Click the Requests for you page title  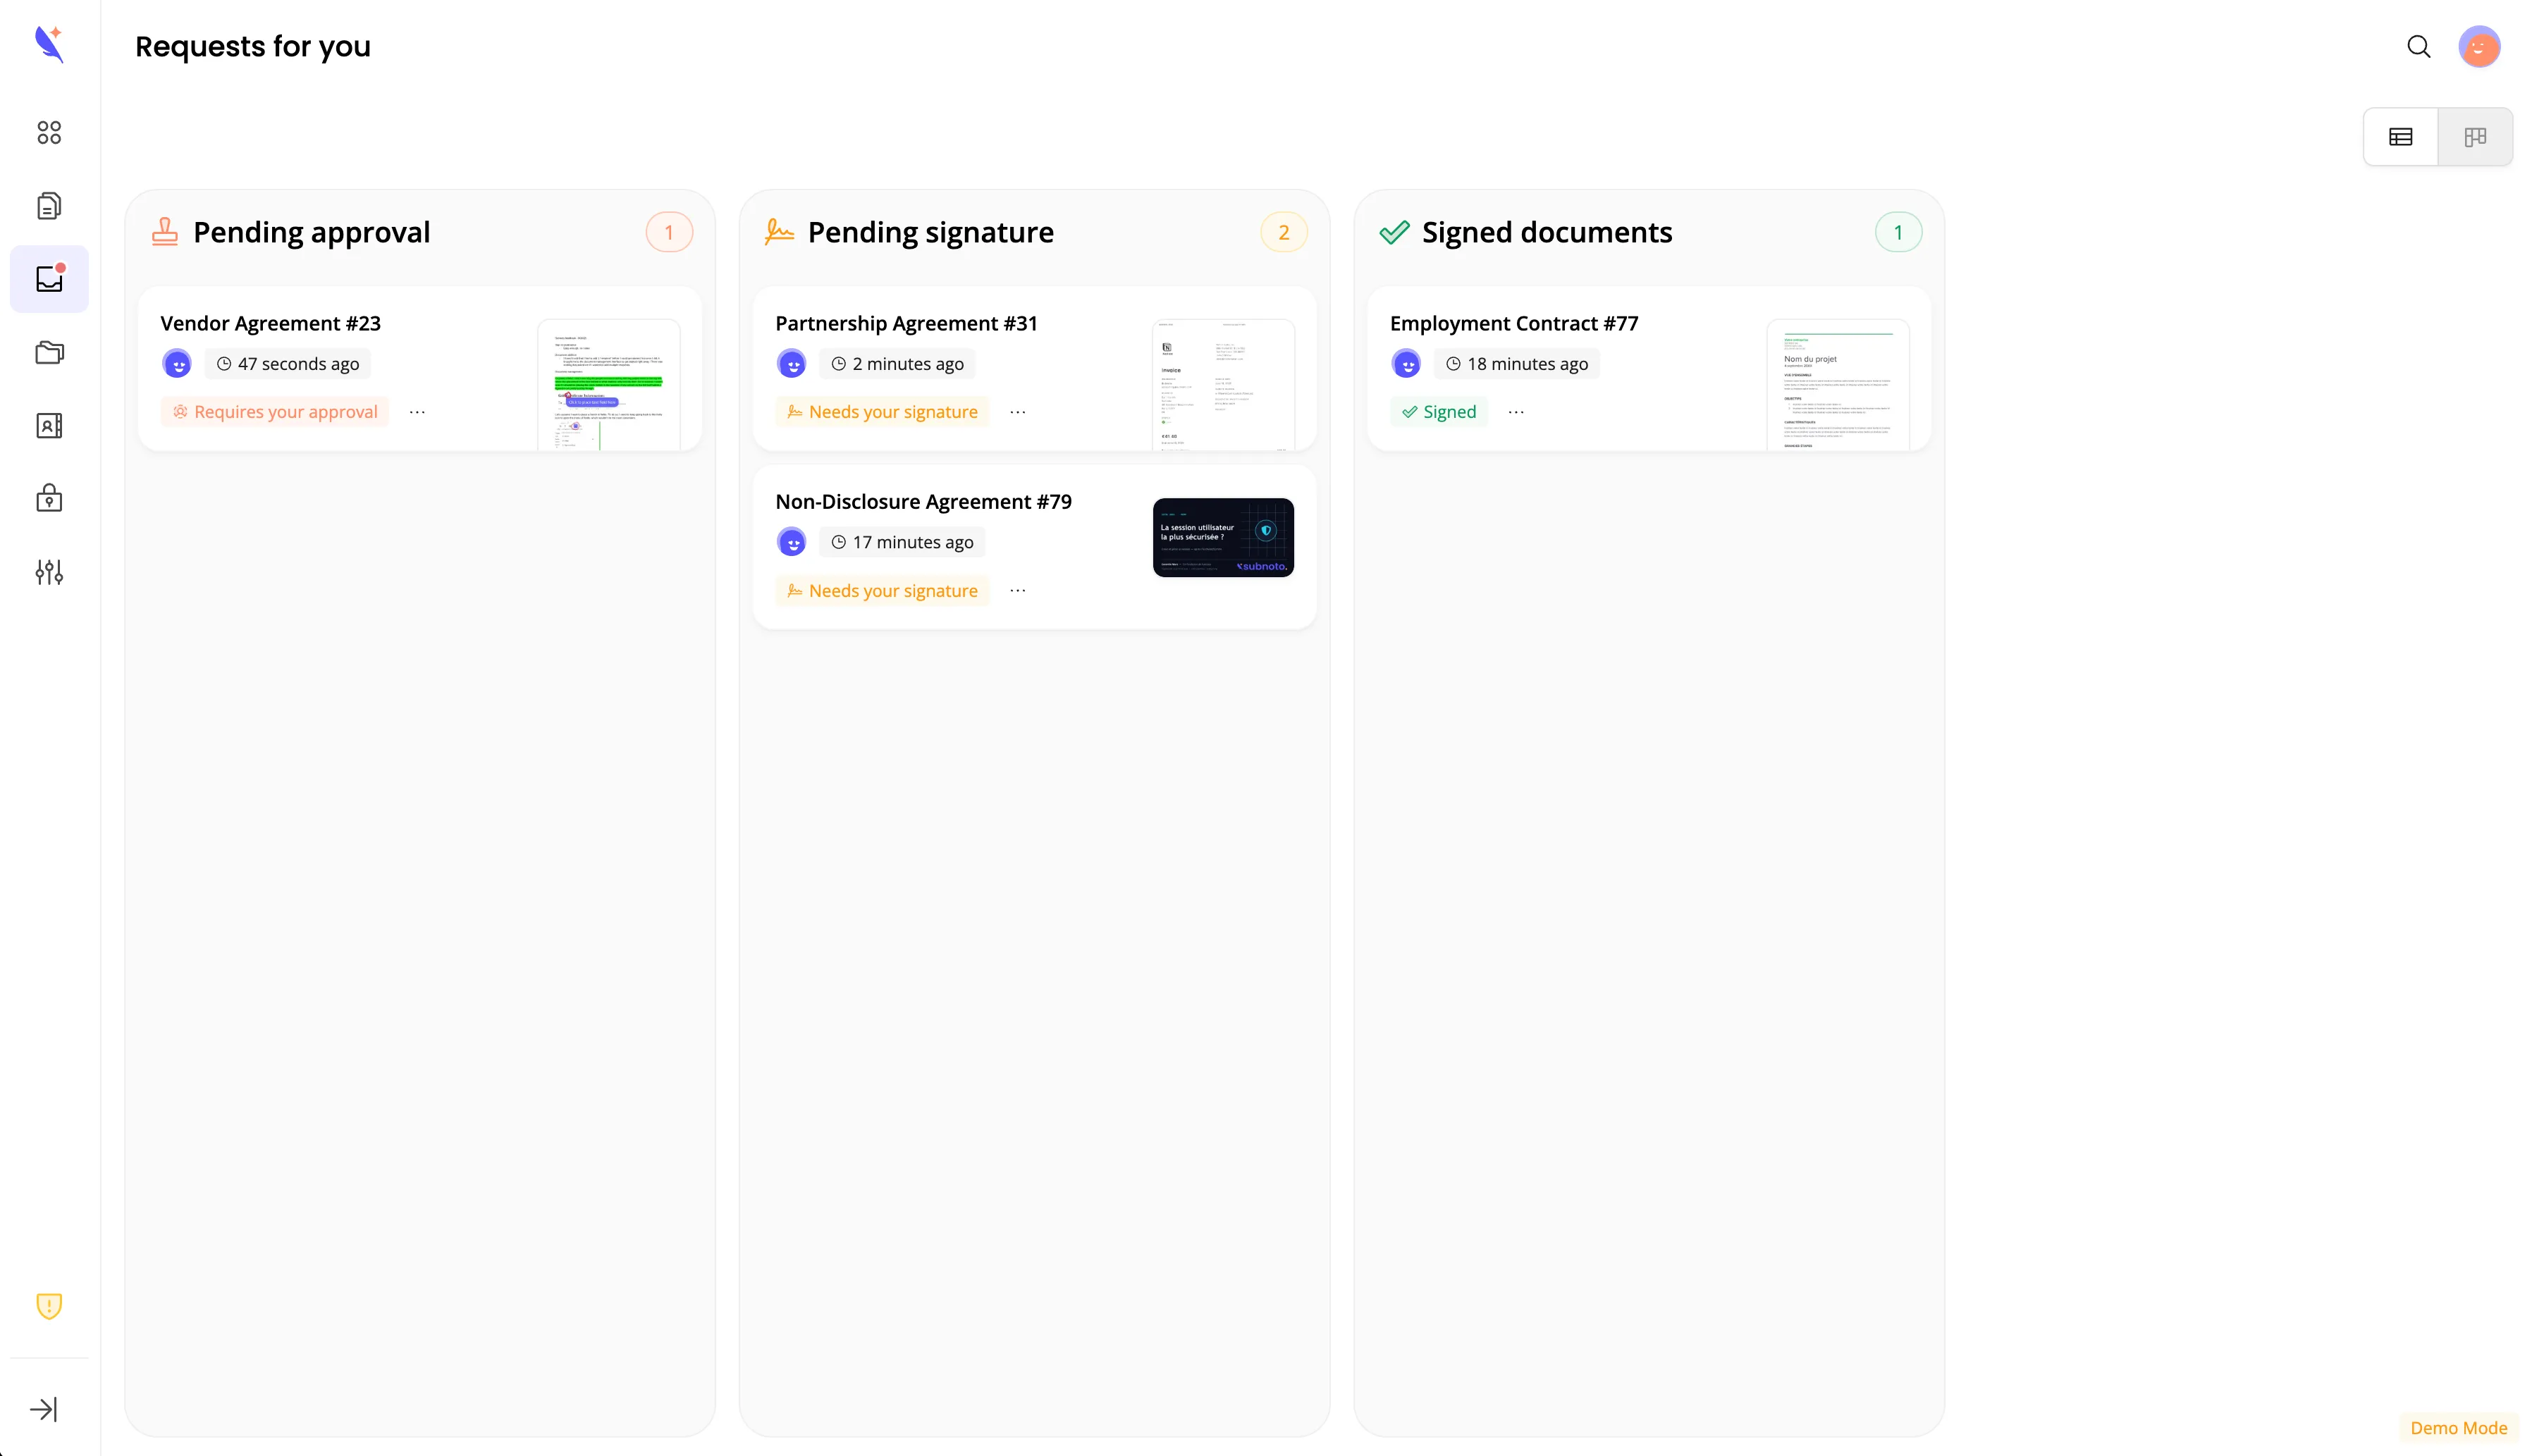(253, 46)
